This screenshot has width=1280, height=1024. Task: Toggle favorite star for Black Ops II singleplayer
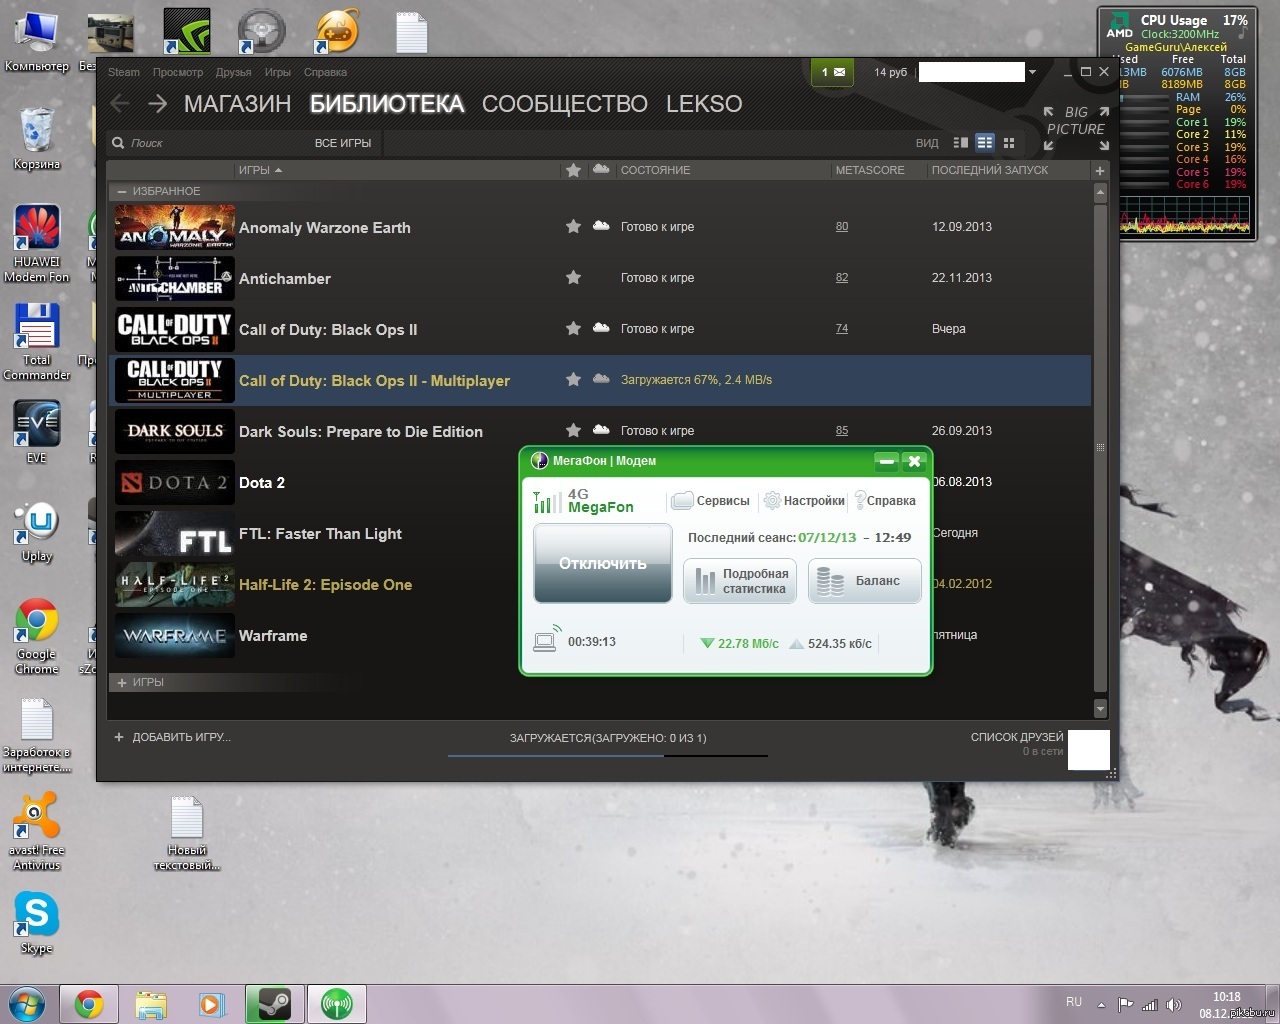[573, 328]
